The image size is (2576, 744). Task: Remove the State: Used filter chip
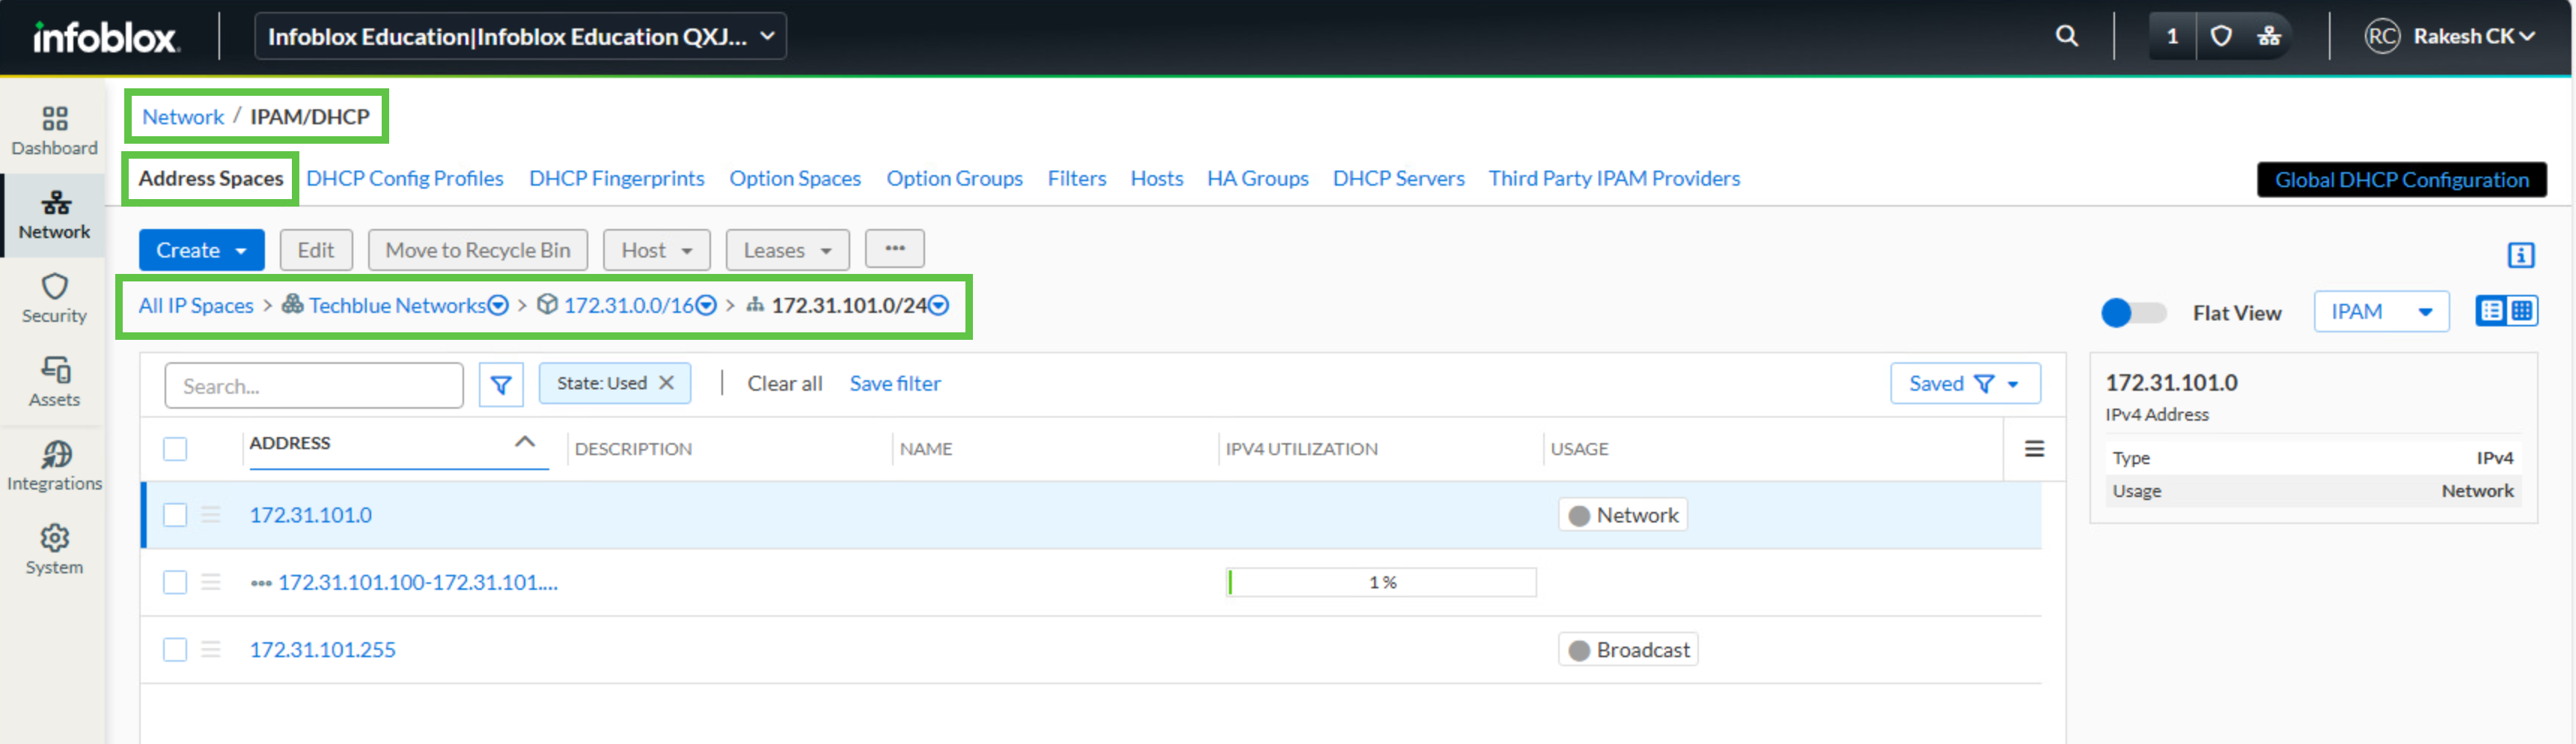[667, 383]
